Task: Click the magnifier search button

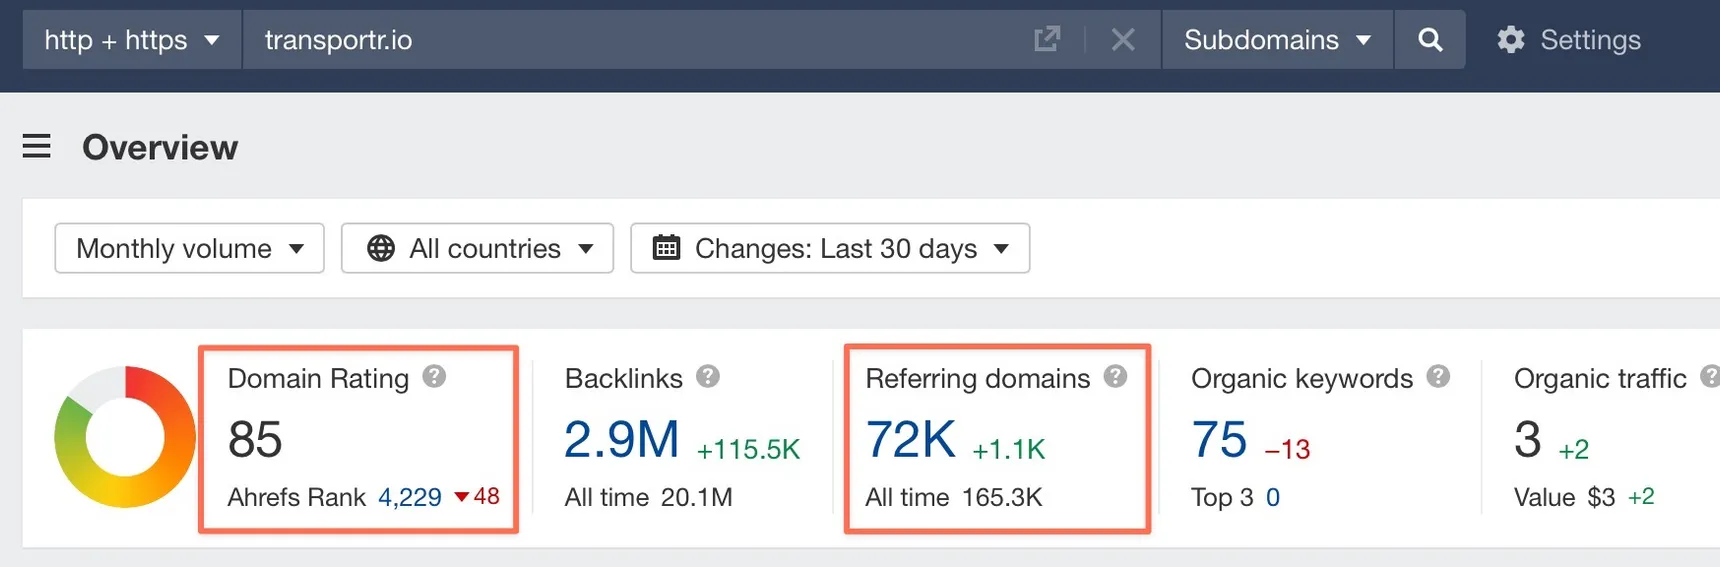Action: click(1430, 40)
